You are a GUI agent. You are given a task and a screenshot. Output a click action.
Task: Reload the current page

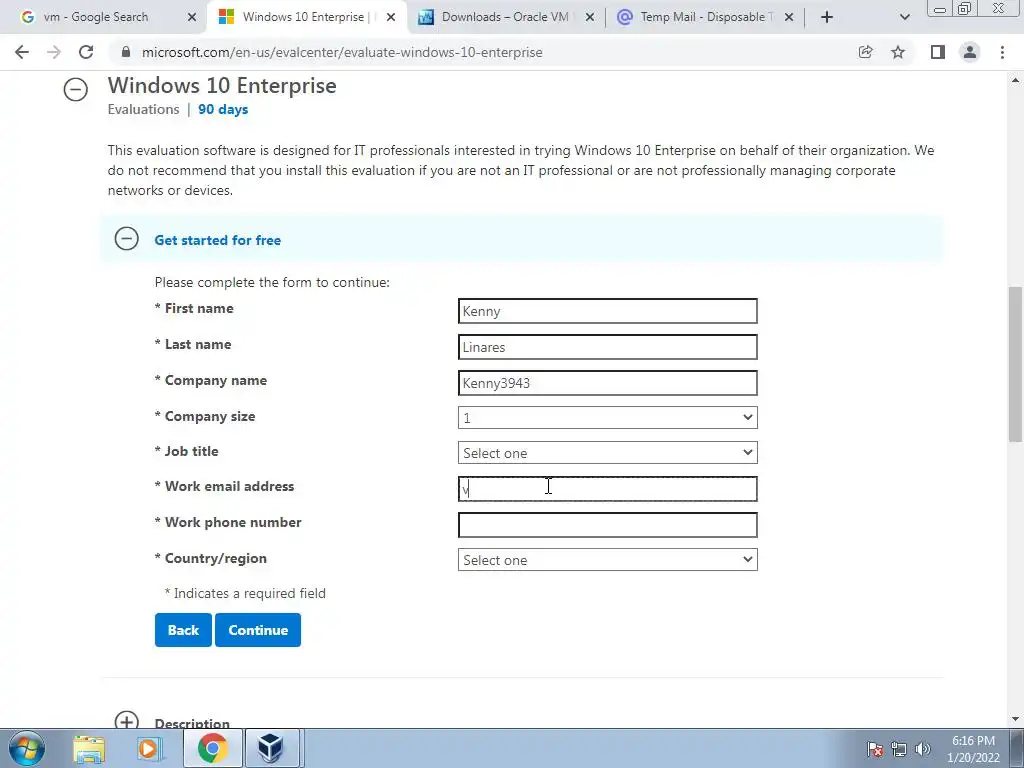tap(86, 52)
